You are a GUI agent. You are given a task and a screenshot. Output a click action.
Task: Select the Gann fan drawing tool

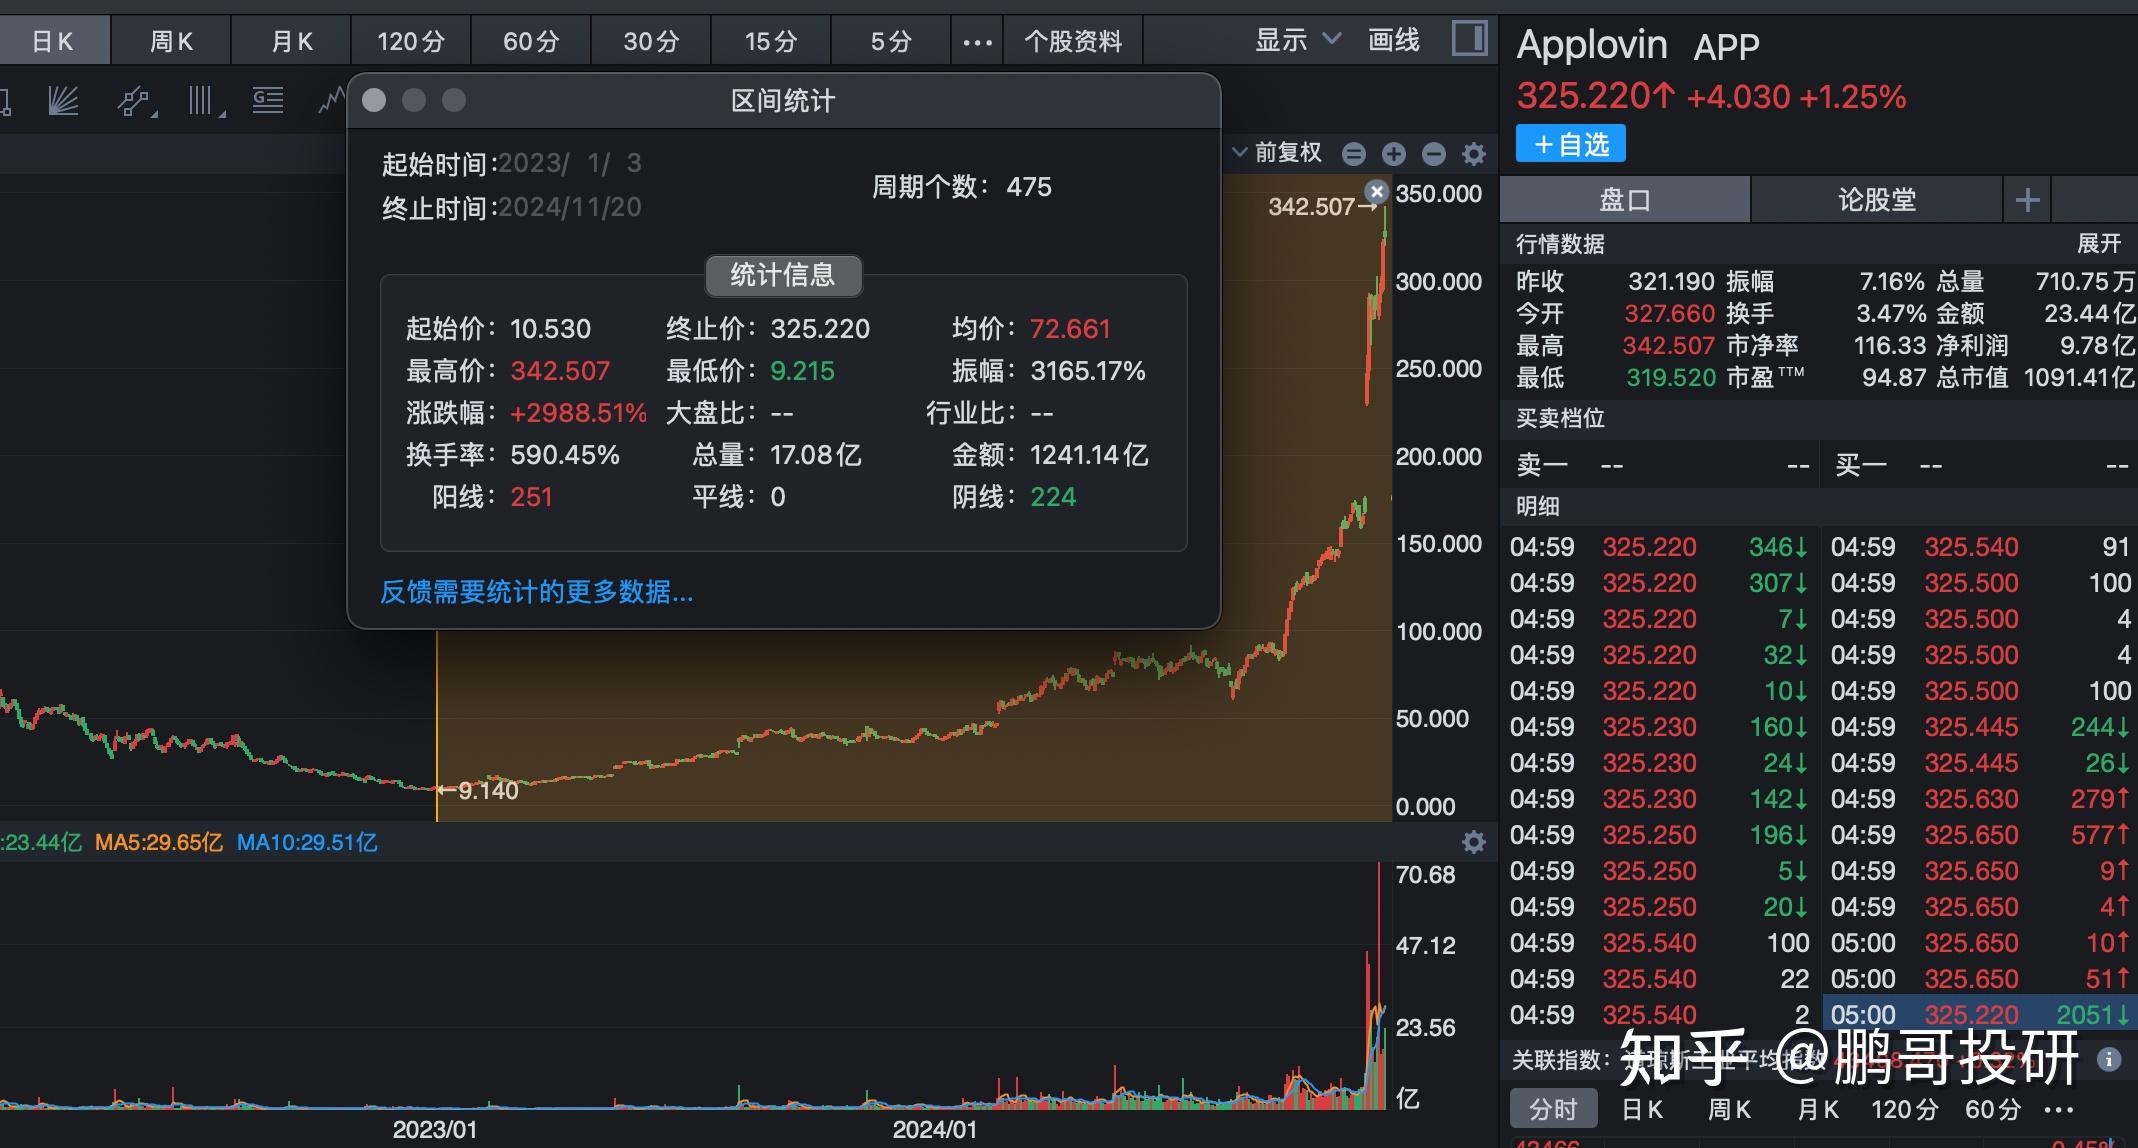coord(64,101)
